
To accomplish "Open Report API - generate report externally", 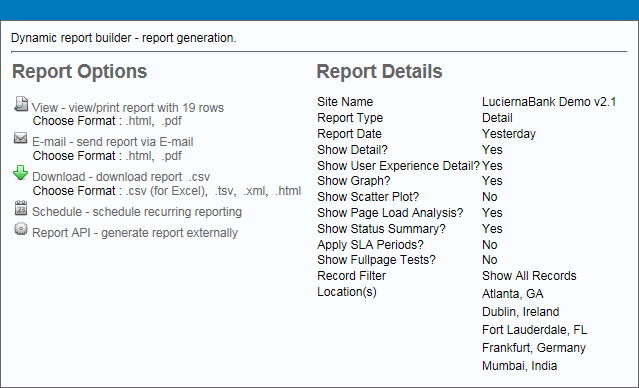I will (x=135, y=233).
